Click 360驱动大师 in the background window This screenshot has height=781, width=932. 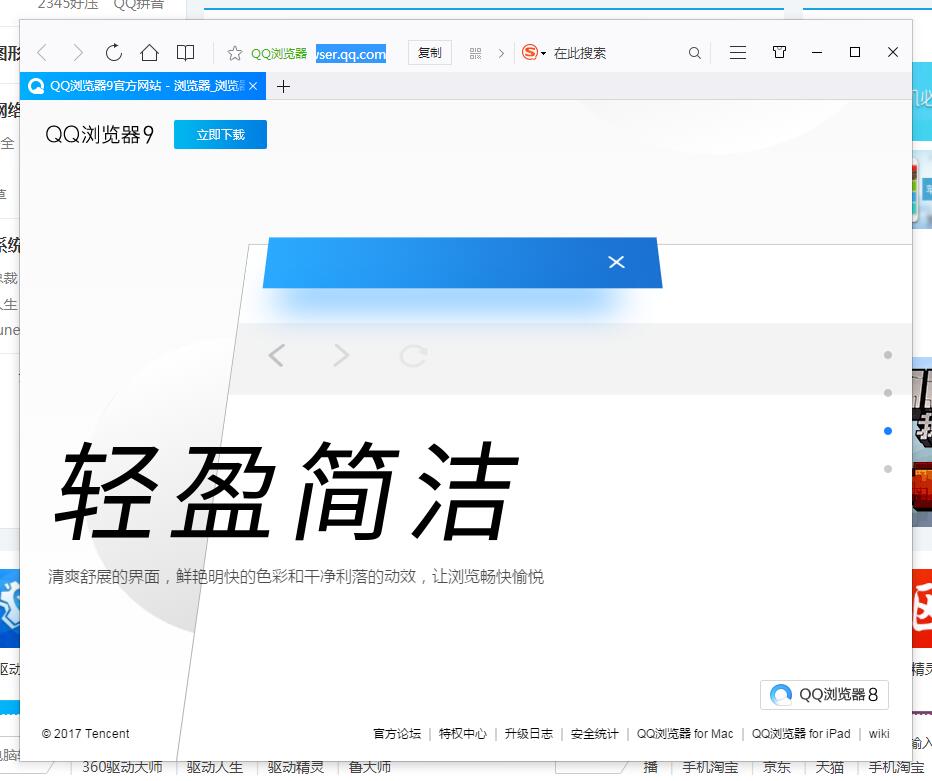(122, 767)
